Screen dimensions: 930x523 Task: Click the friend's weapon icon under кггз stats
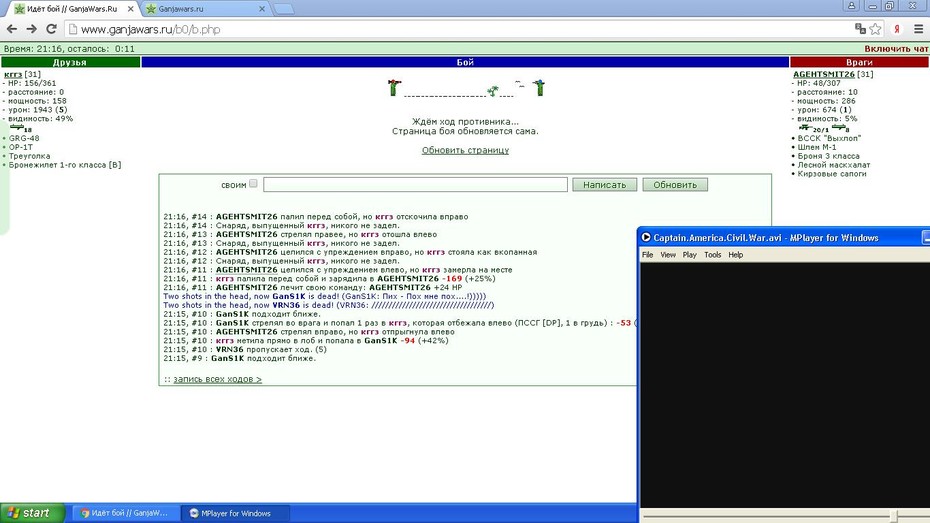(x=17, y=127)
